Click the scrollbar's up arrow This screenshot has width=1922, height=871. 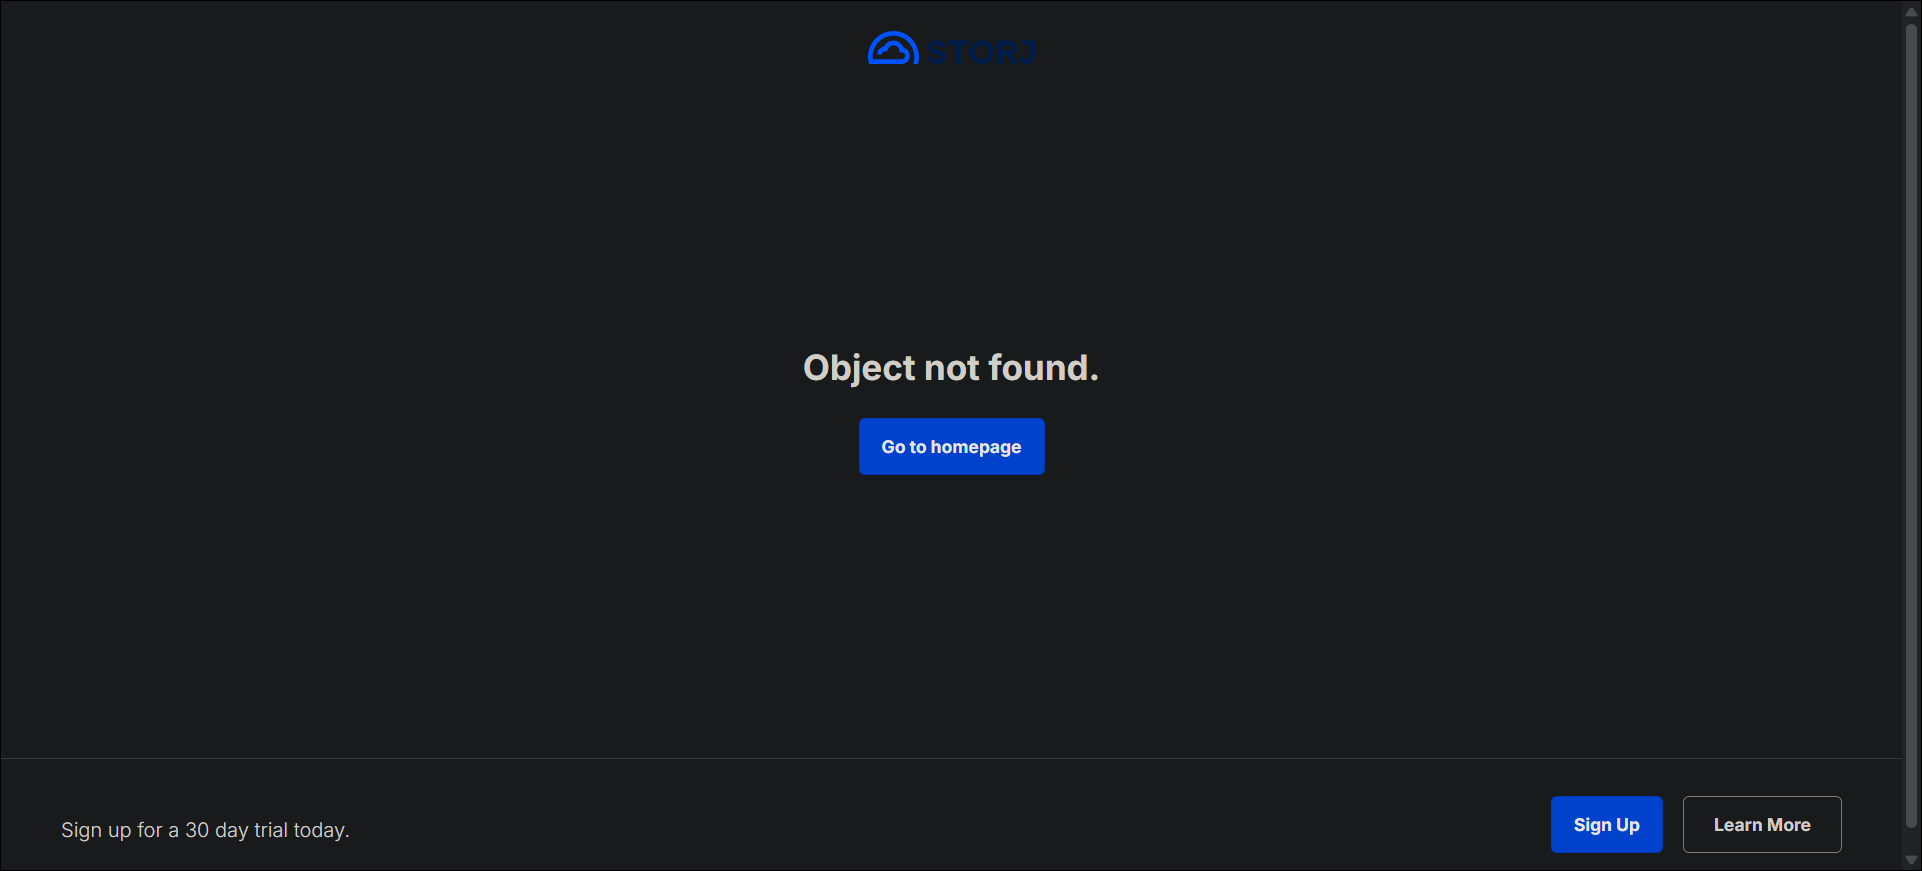click(1911, 11)
